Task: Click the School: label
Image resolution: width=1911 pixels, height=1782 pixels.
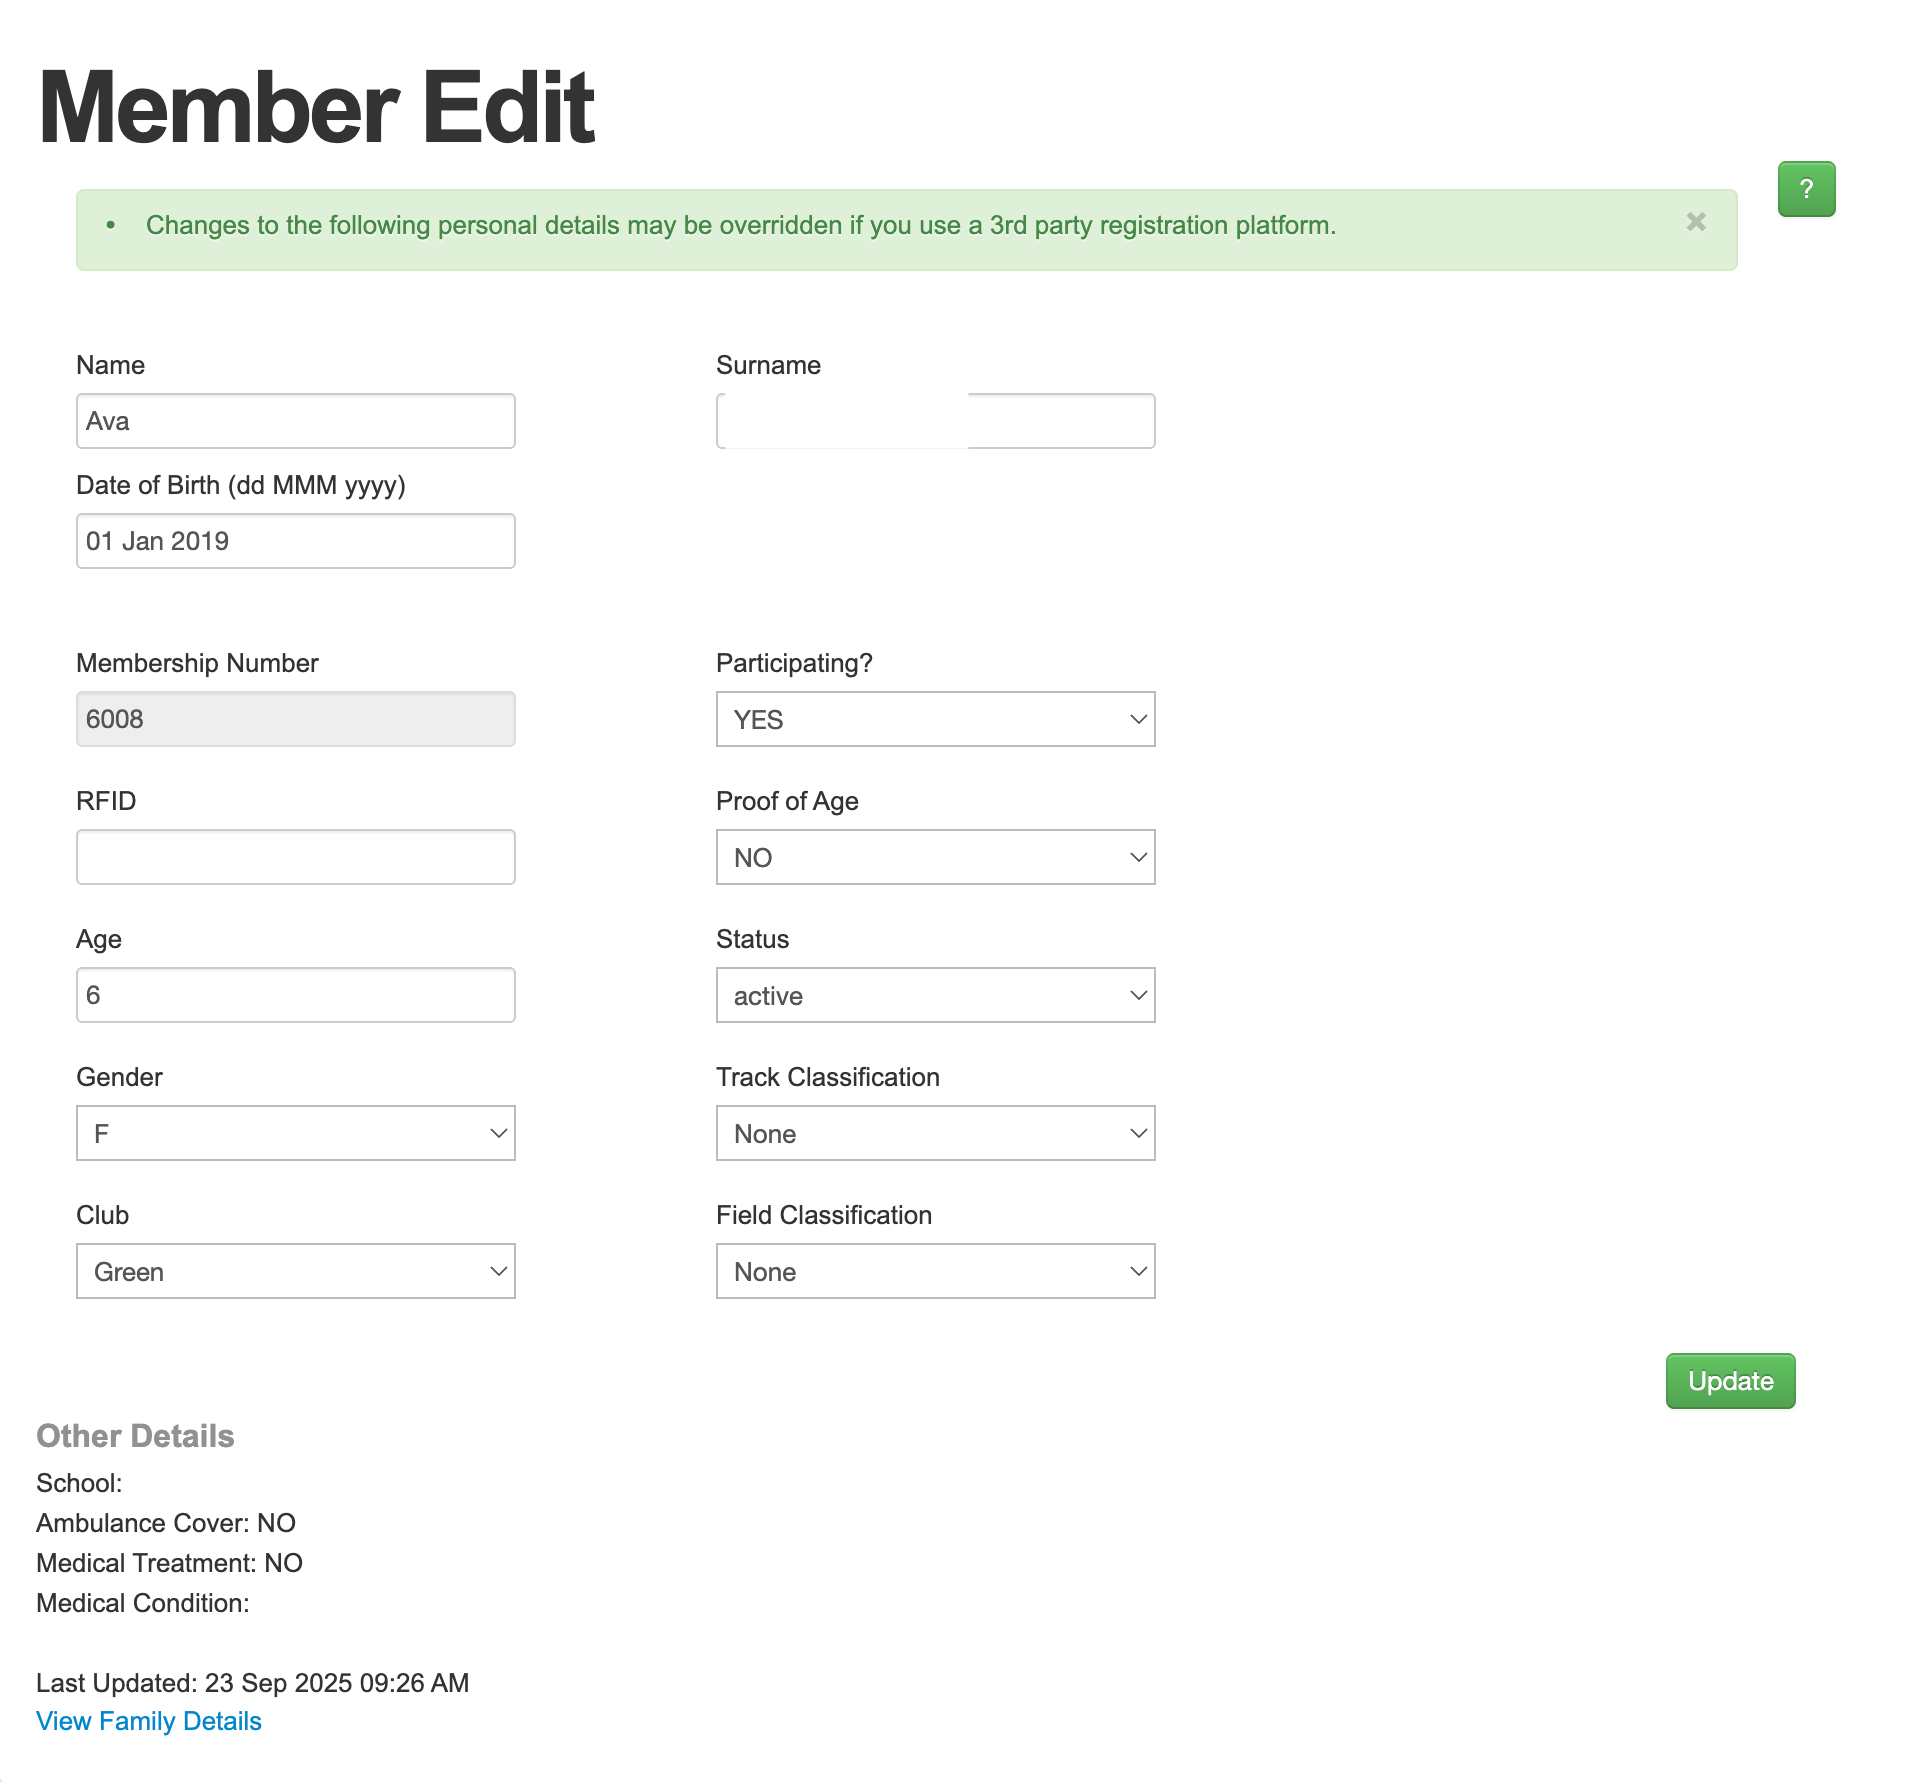Action: tap(79, 1483)
